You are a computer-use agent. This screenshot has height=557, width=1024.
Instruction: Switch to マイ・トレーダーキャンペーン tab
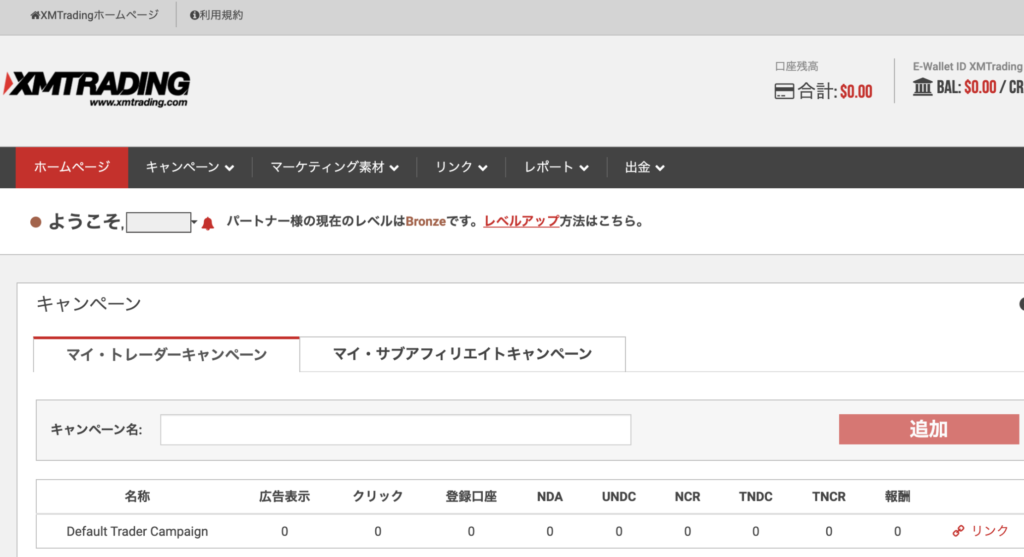[167, 355]
